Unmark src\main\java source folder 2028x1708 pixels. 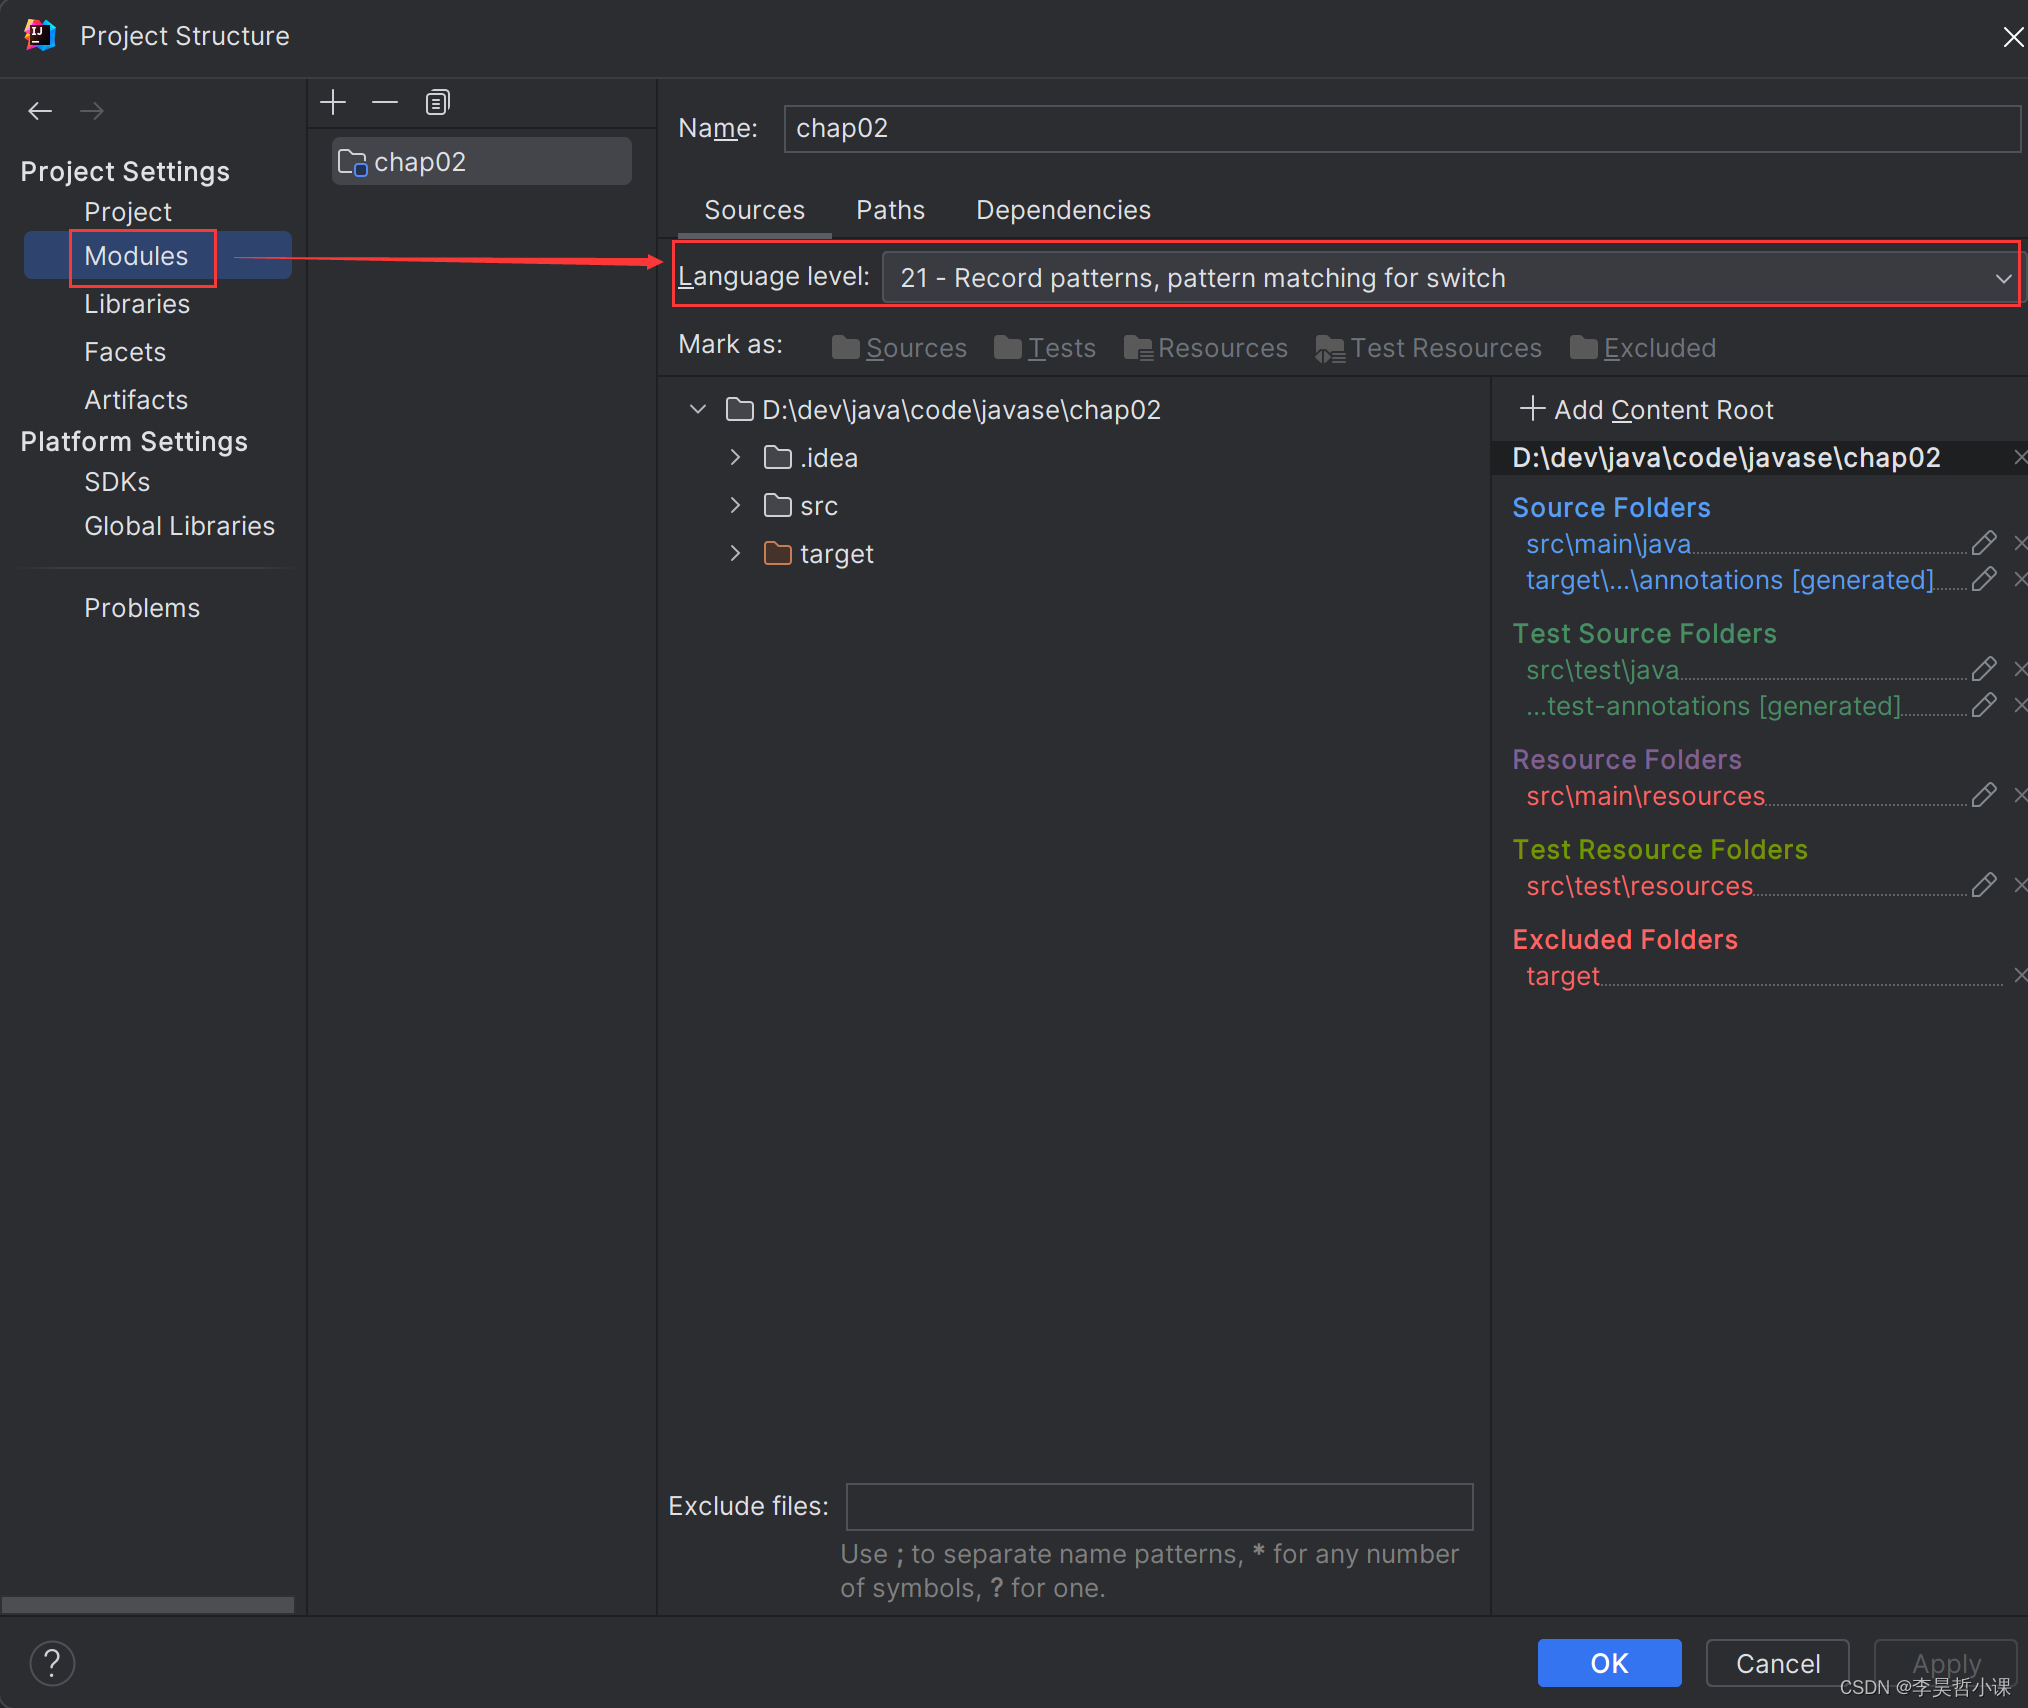pos(2019,543)
